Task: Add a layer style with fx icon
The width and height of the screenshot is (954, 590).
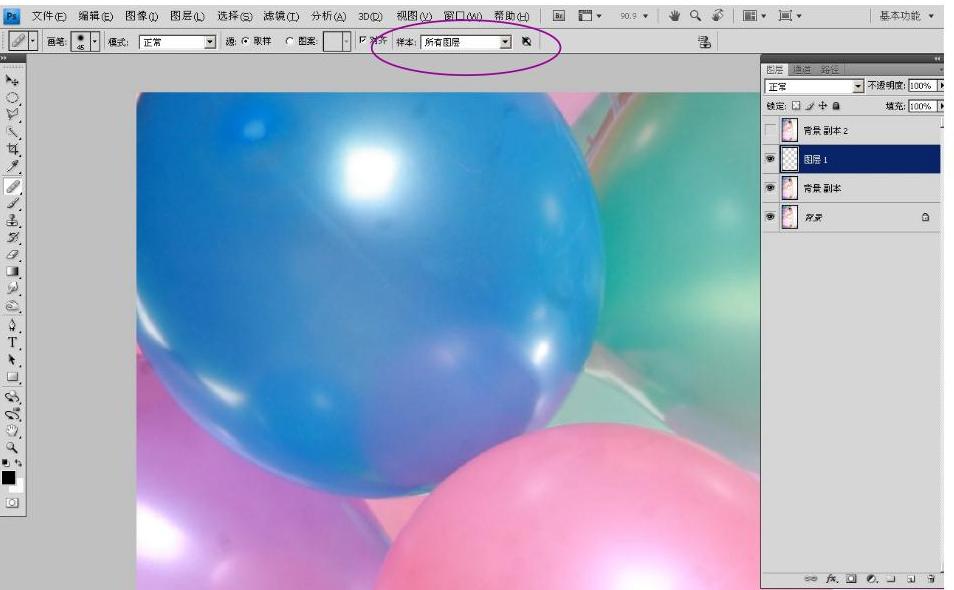Action: (x=831, y=578)
